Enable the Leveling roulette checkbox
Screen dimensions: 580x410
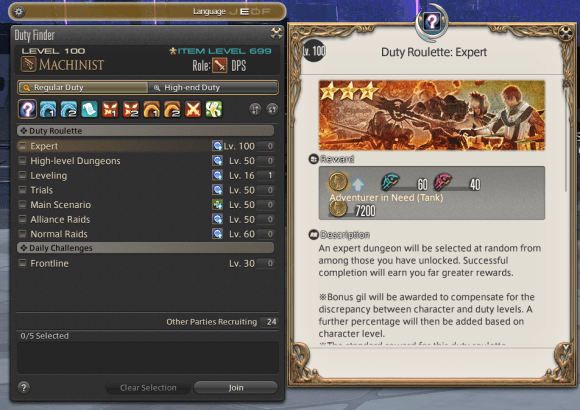click(x=23, y=175)
